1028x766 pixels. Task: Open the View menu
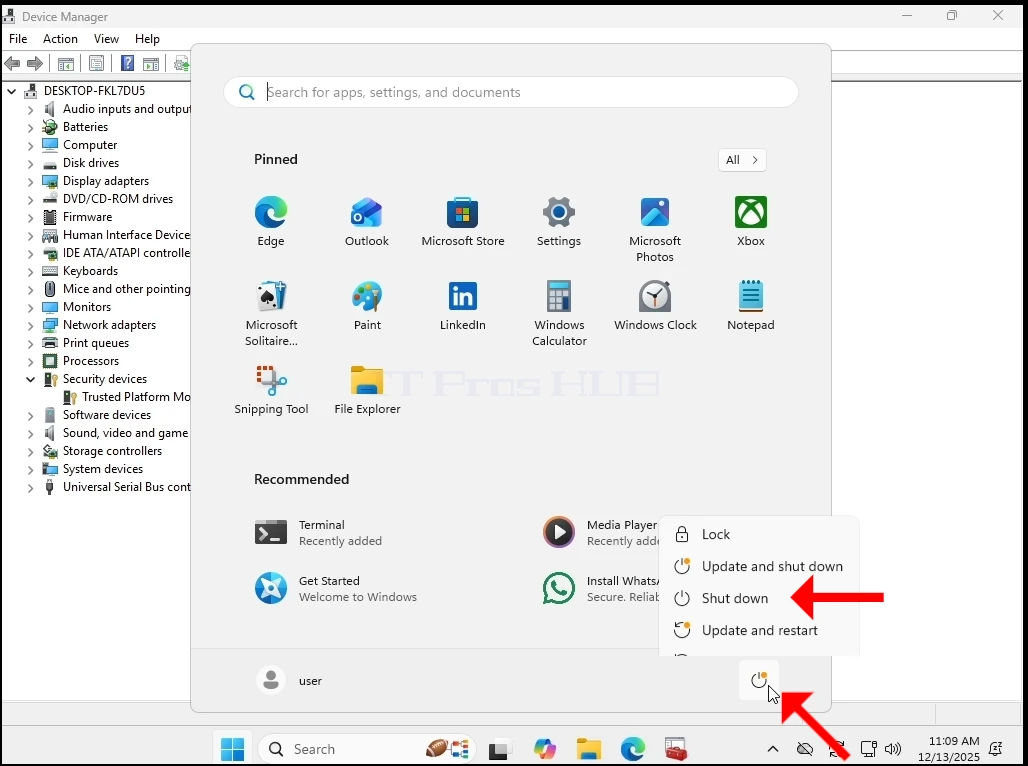106,39
